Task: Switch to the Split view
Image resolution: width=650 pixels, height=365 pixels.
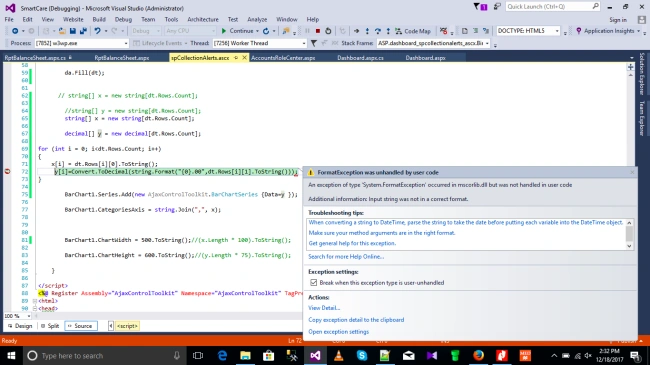Action: (x=50, y=326)
